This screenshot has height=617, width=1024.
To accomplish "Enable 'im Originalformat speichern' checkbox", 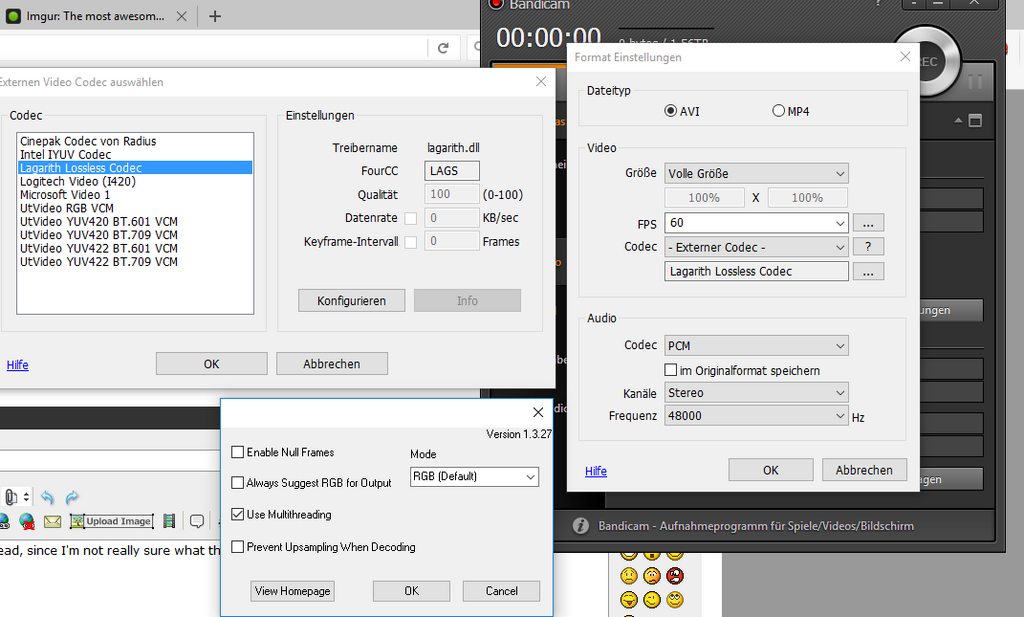I will pyautogui.click(x=670, y=370).
